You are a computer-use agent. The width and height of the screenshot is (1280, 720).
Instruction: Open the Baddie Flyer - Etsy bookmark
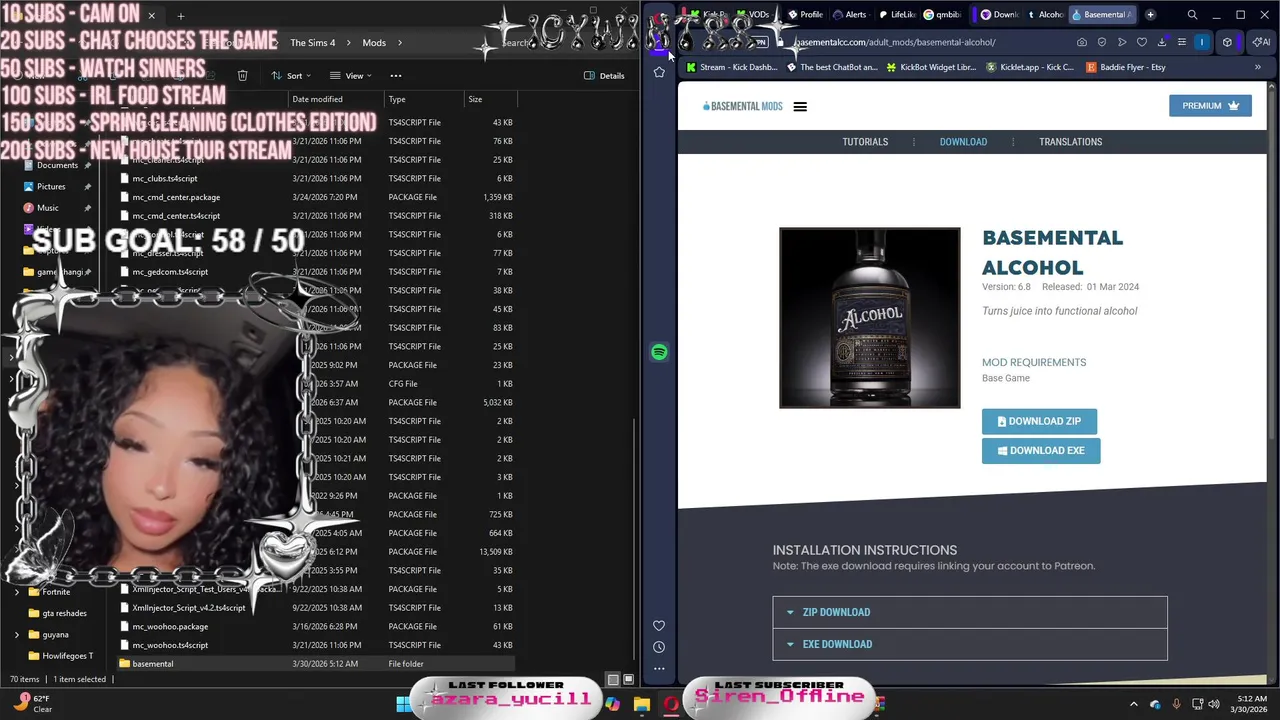click(1125, 67)
